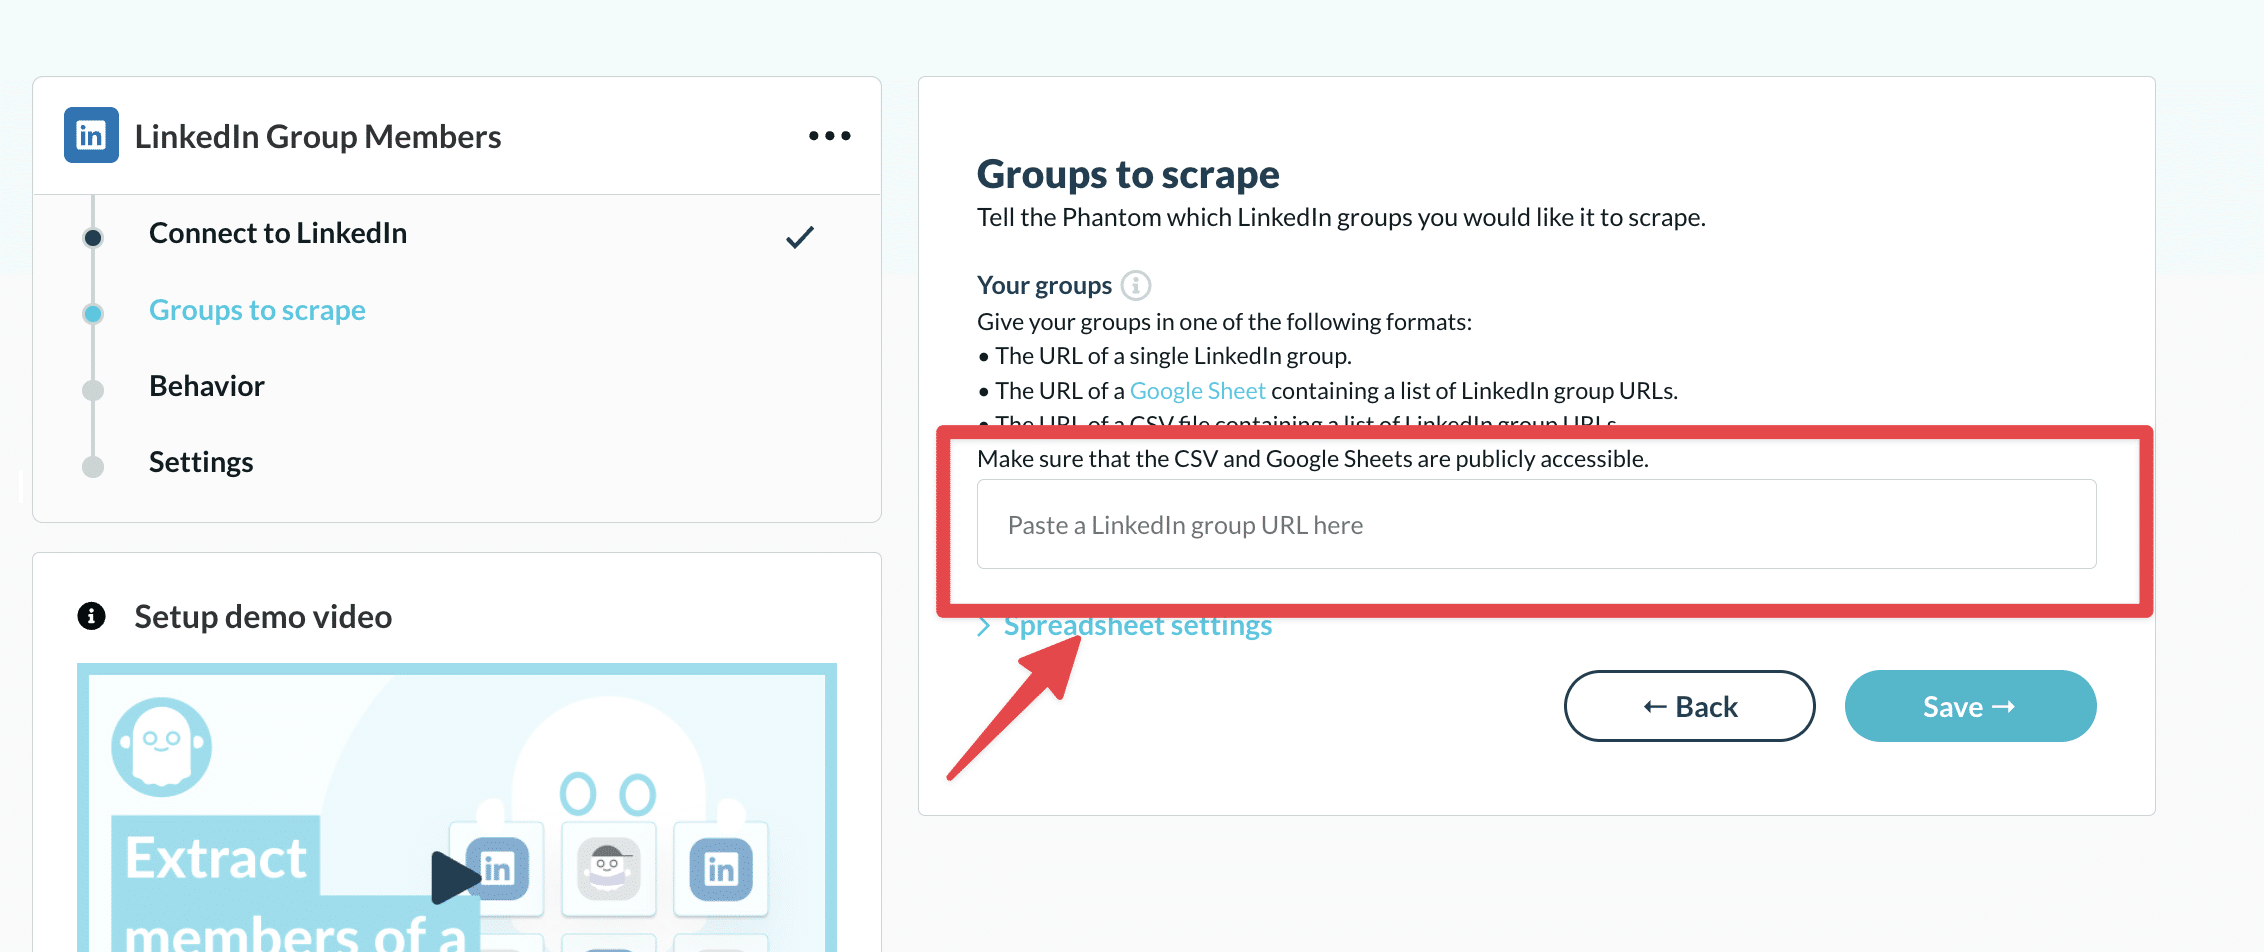Click the step dot for Connect to LinkedIn
Viewport: 2264px width, 952px height.
[x=93, y=237]
